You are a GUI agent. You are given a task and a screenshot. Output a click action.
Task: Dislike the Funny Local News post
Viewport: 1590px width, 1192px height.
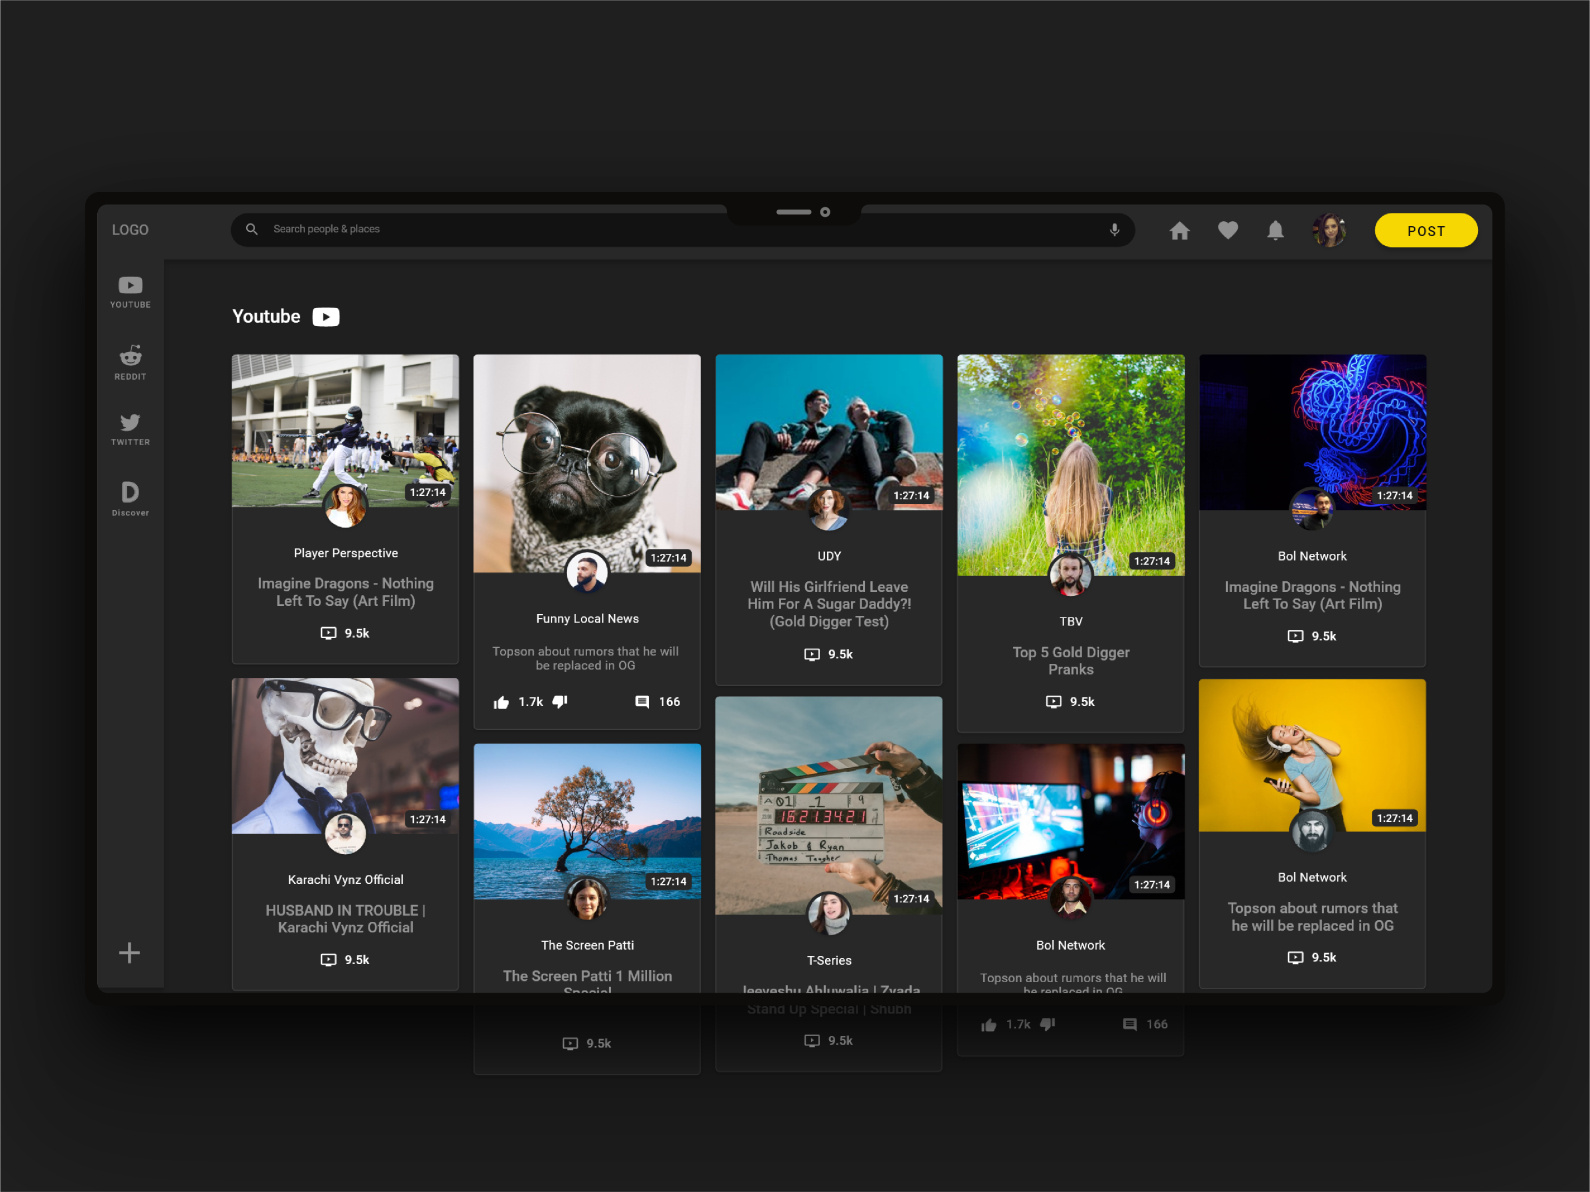[560, 702]
